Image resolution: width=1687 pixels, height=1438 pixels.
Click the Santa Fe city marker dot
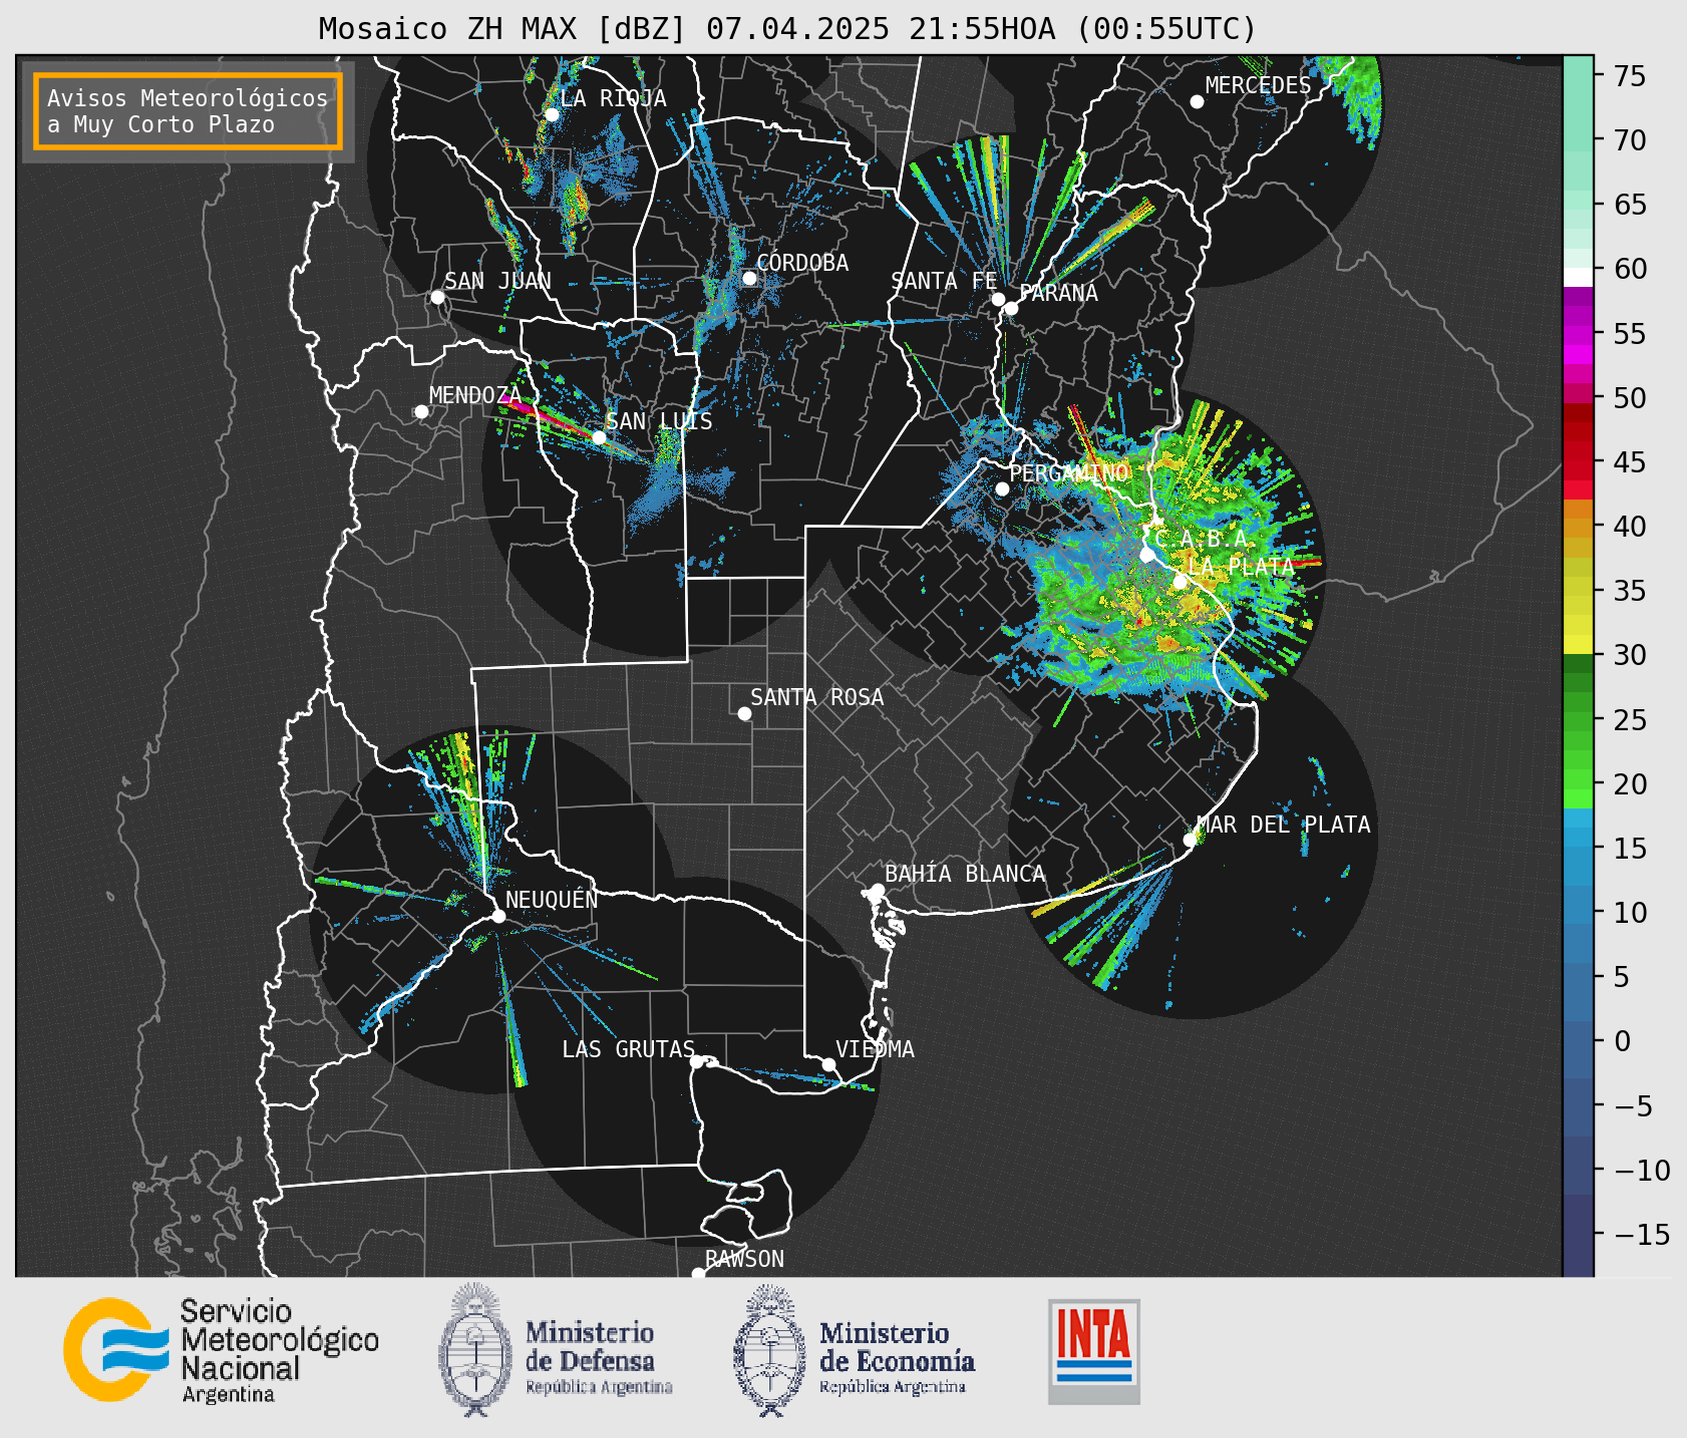(998, 299)
